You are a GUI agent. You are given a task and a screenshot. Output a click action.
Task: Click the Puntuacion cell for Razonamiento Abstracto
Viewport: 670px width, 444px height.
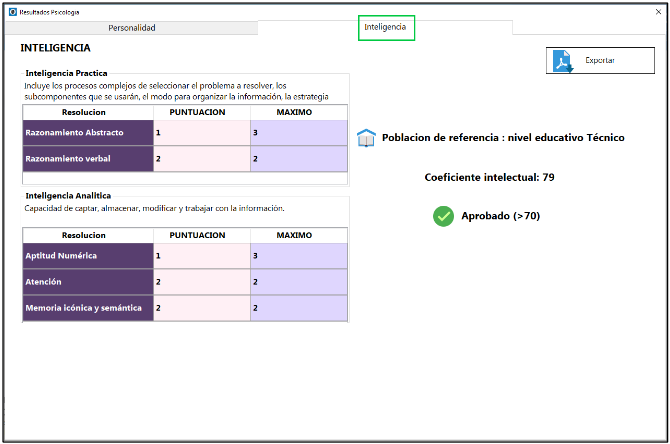click(x=201, y=132)
